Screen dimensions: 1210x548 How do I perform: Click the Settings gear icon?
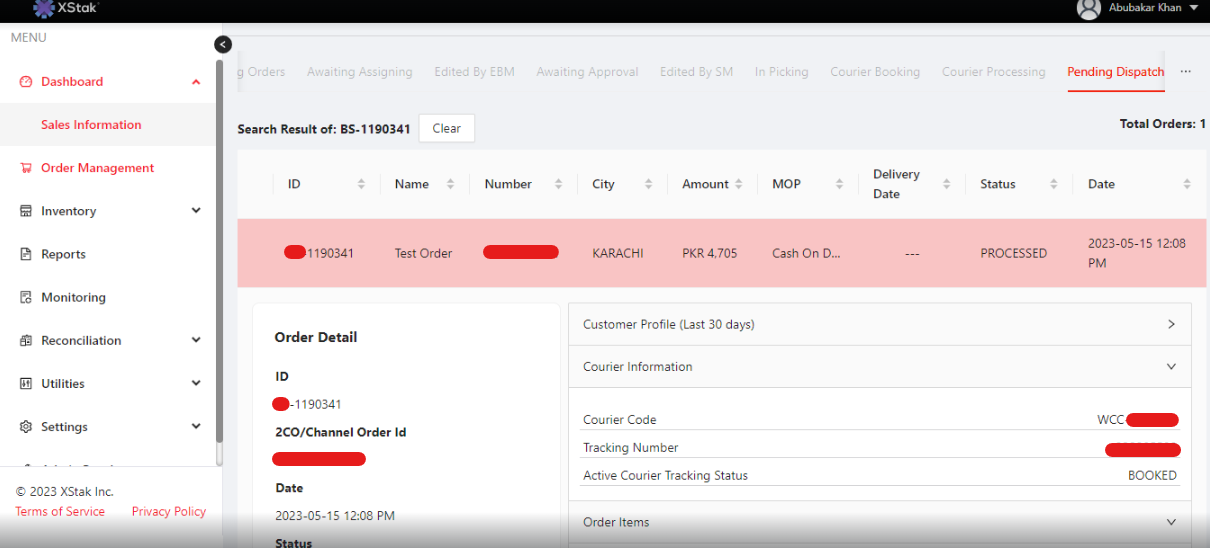coord(26,426)
